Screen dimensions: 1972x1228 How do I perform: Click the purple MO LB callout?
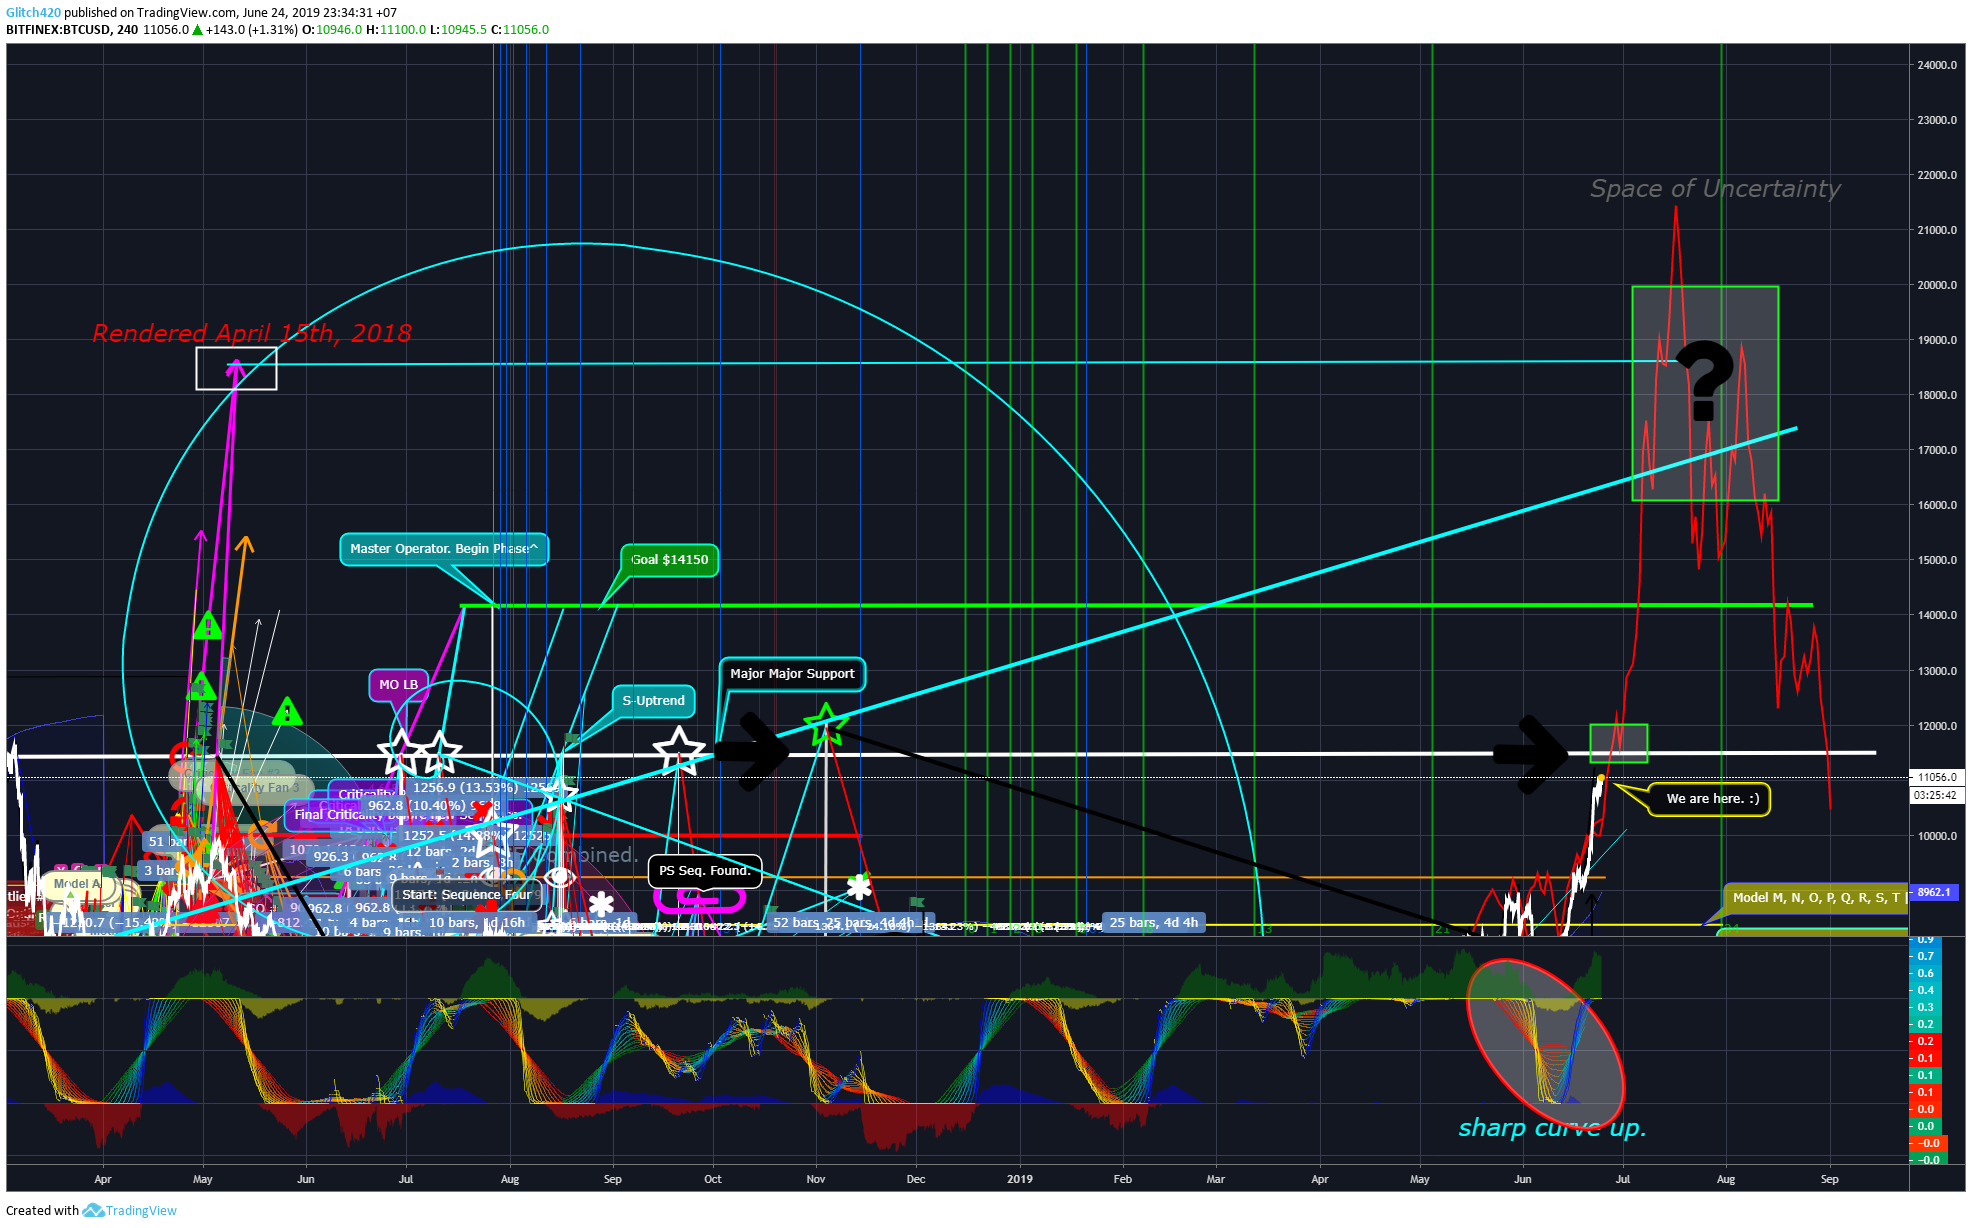399,685
